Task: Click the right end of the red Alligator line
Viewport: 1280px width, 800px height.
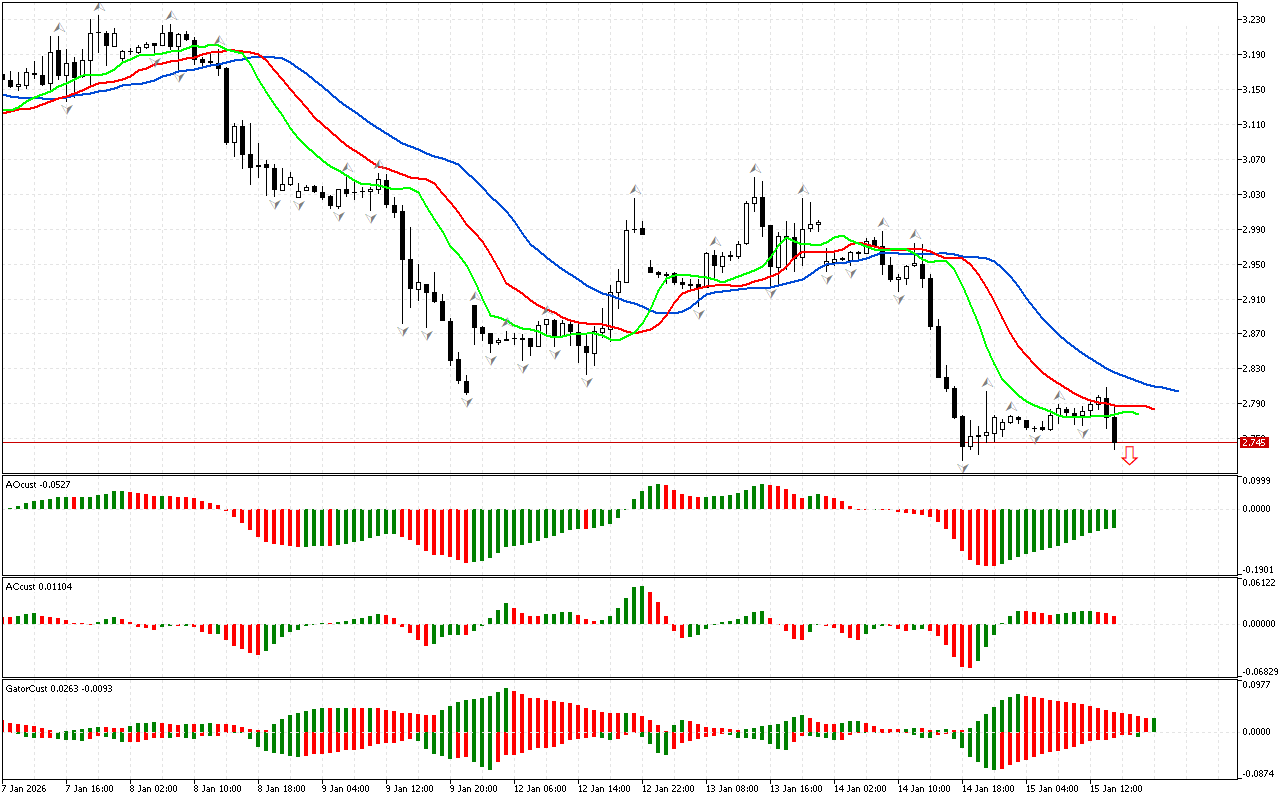Action: click(x=1152, y=408)
